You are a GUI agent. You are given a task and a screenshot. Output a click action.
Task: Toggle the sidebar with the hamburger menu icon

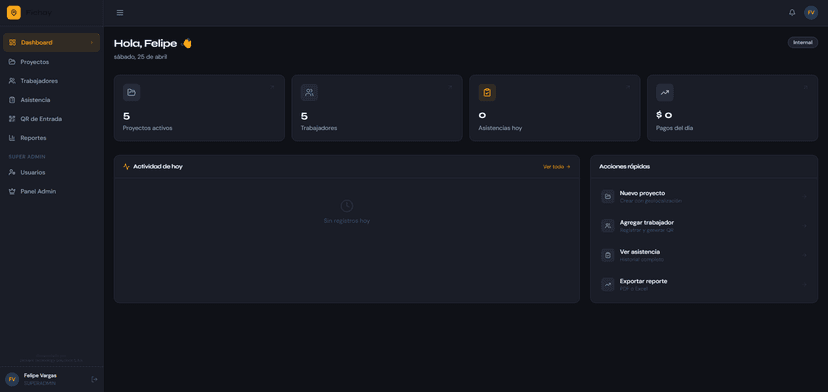click(x=120, y=13)
